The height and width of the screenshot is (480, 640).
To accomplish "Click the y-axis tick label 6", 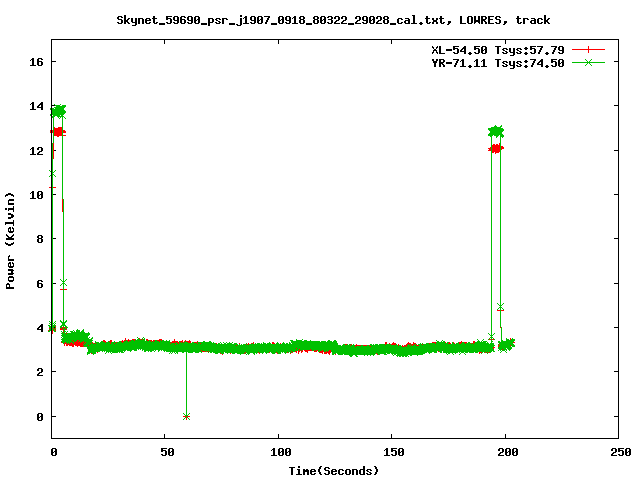I will tap(40, 284).
